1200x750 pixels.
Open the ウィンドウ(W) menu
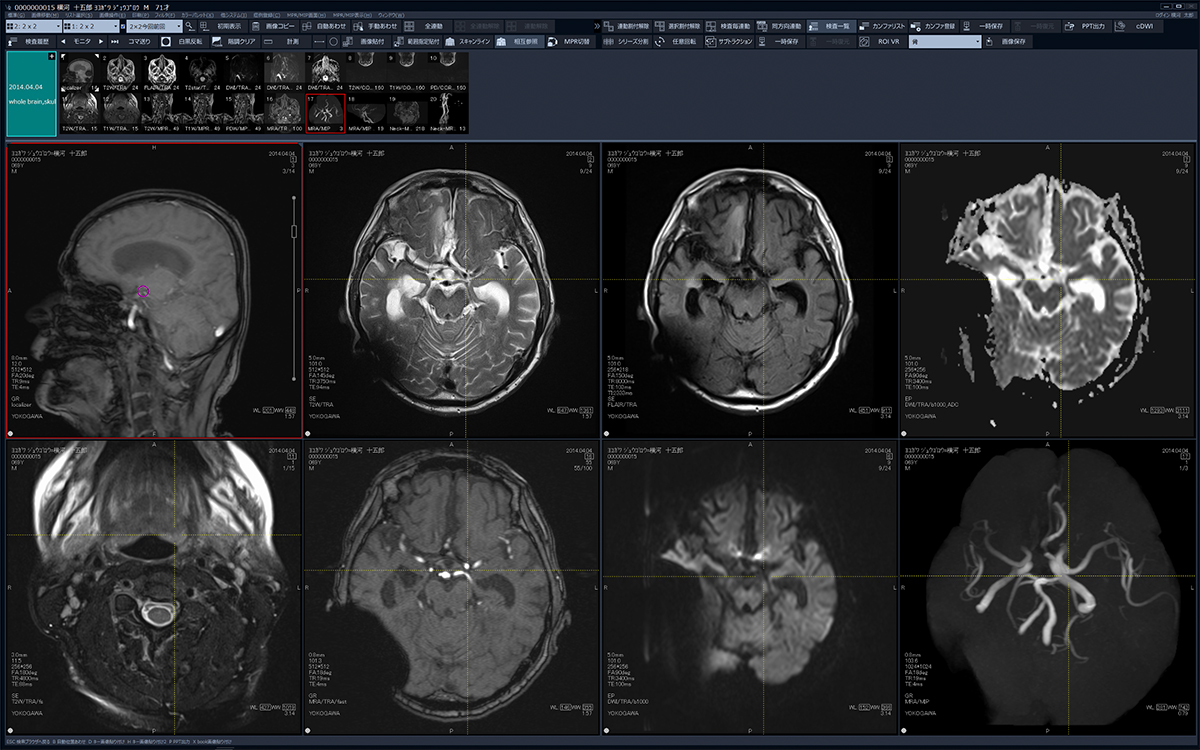point(392,15)
